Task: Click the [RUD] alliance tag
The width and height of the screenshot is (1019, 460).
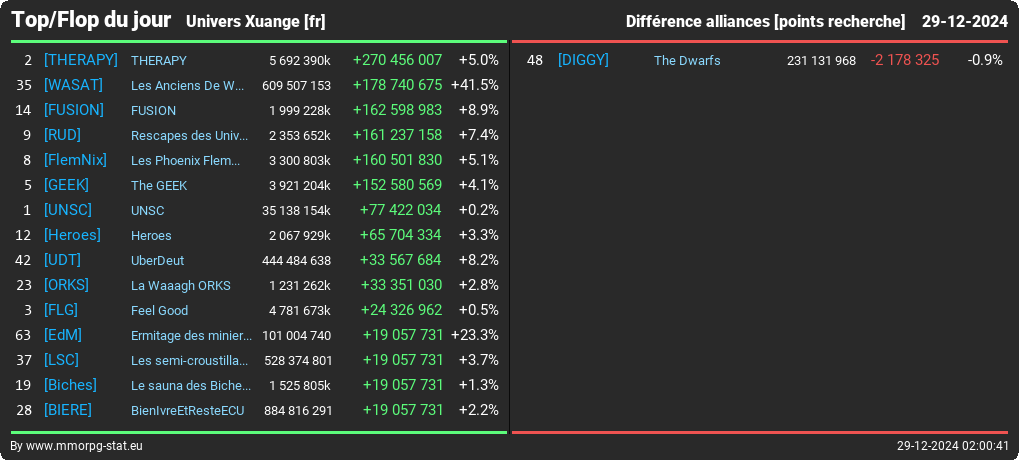Action: (62, 135)
